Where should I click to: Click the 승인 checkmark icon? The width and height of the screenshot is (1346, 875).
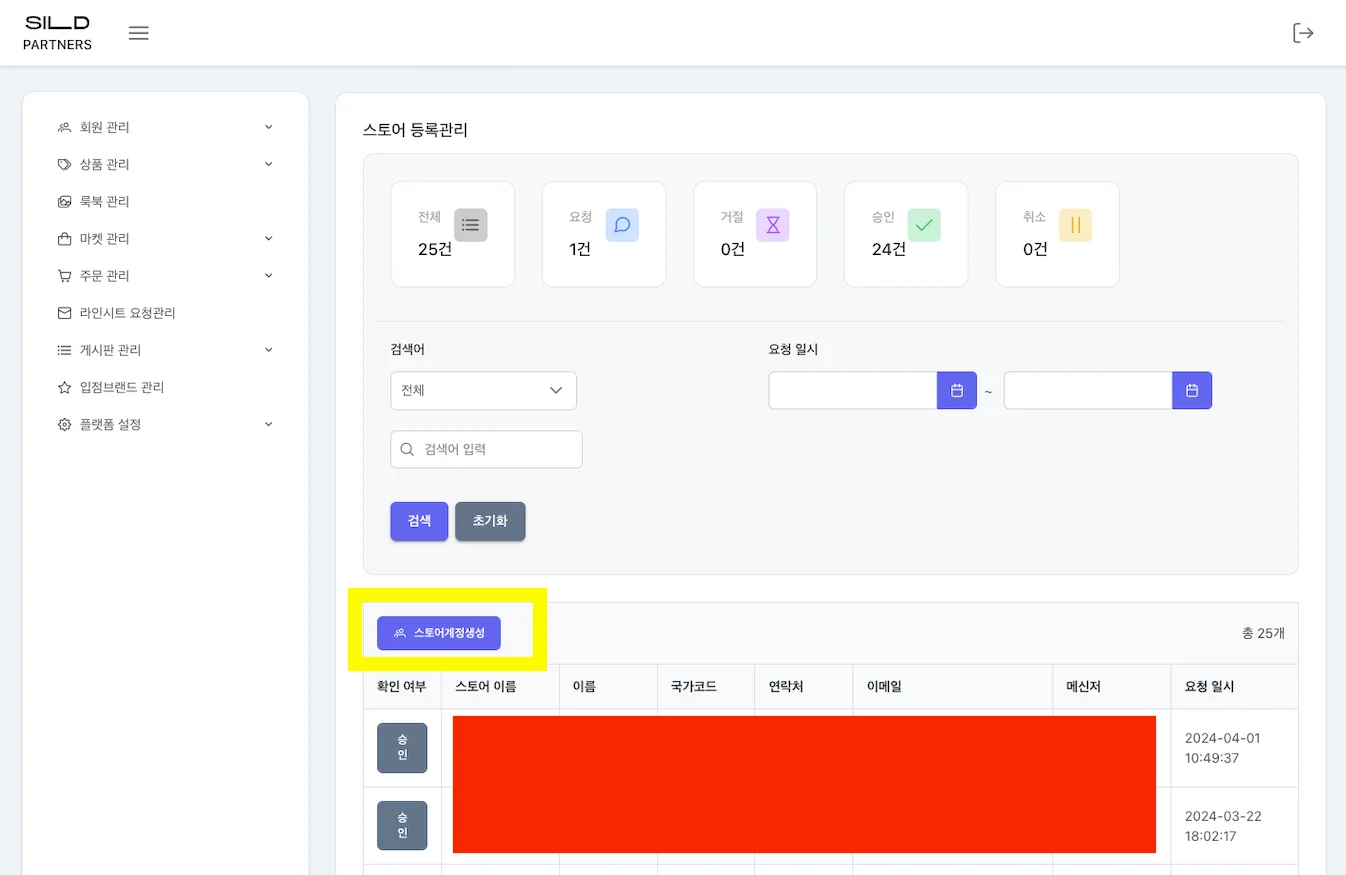pyautogui.click(x=924, y=225)
